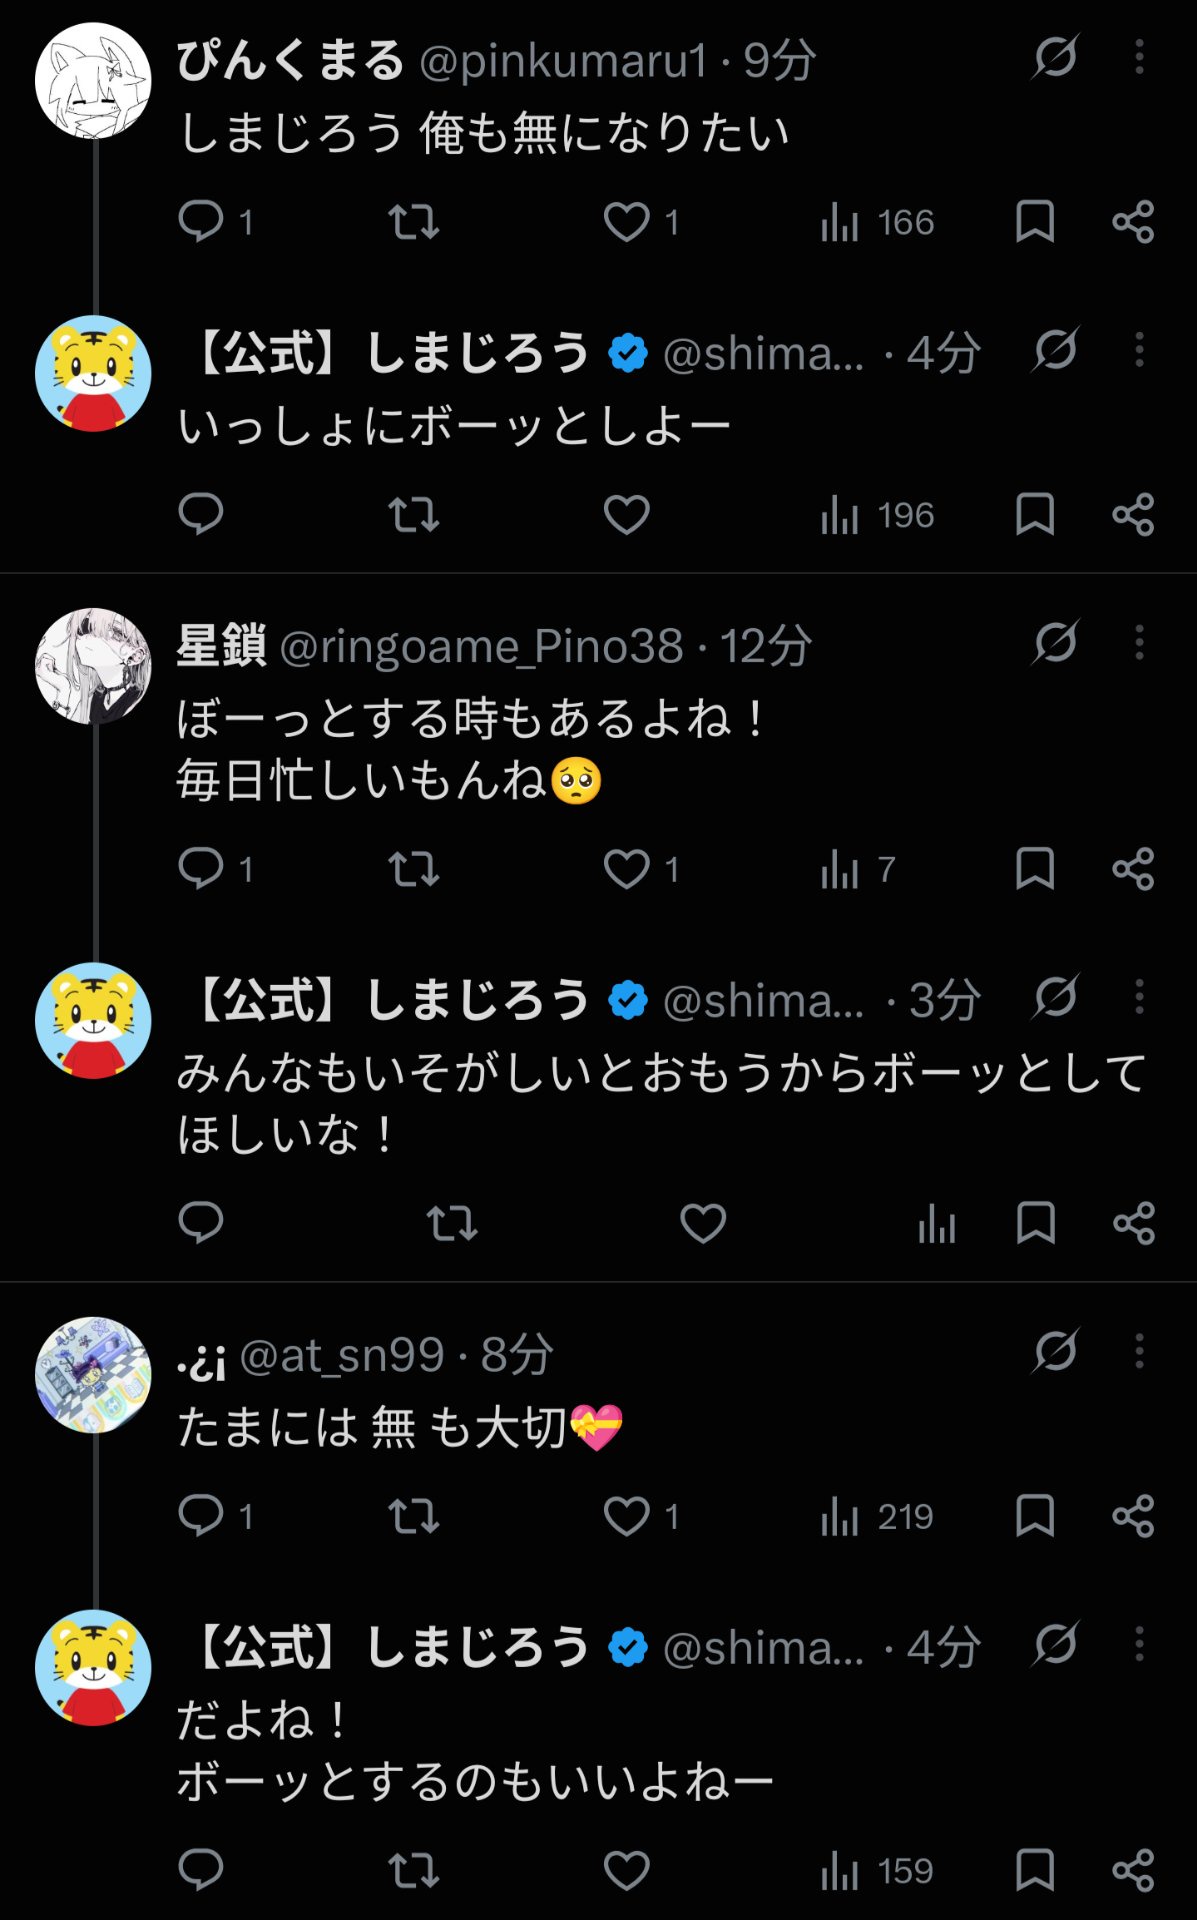Open Grok icon on @pinkumaru1 tweet
The image size is (1197, 1920).
(1055, 57)
